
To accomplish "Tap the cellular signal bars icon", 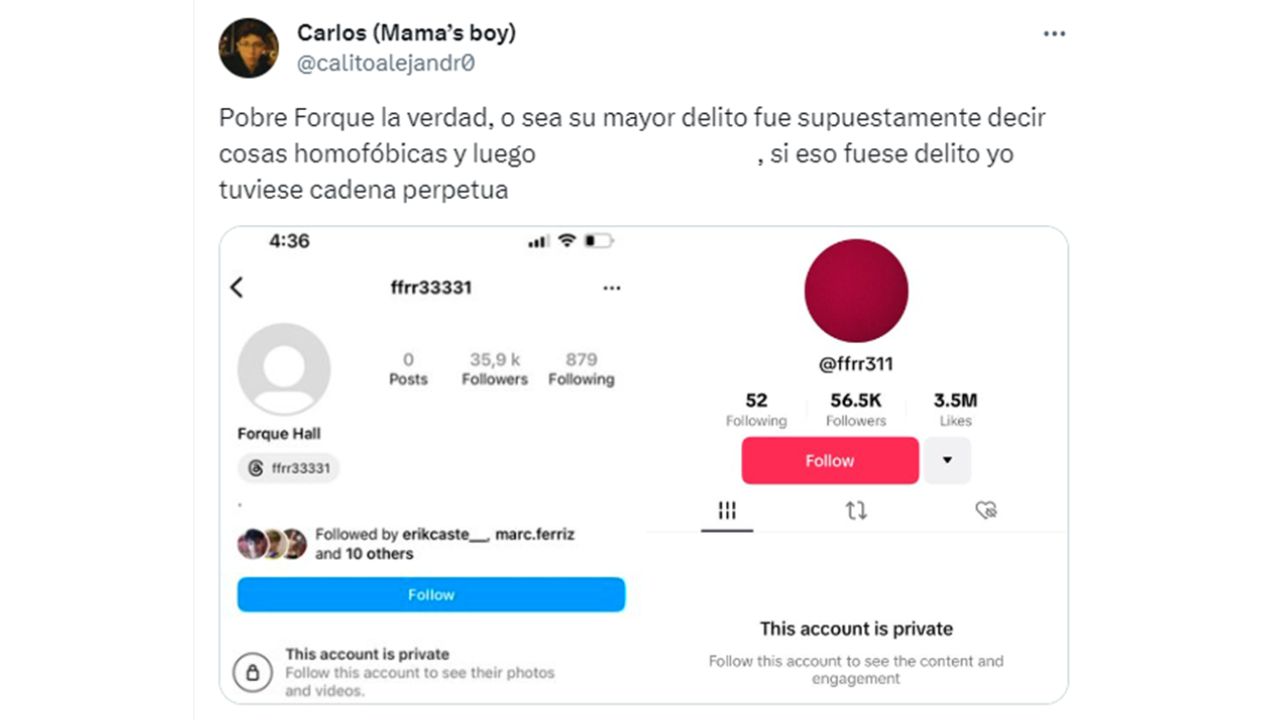I will (536, 240).
